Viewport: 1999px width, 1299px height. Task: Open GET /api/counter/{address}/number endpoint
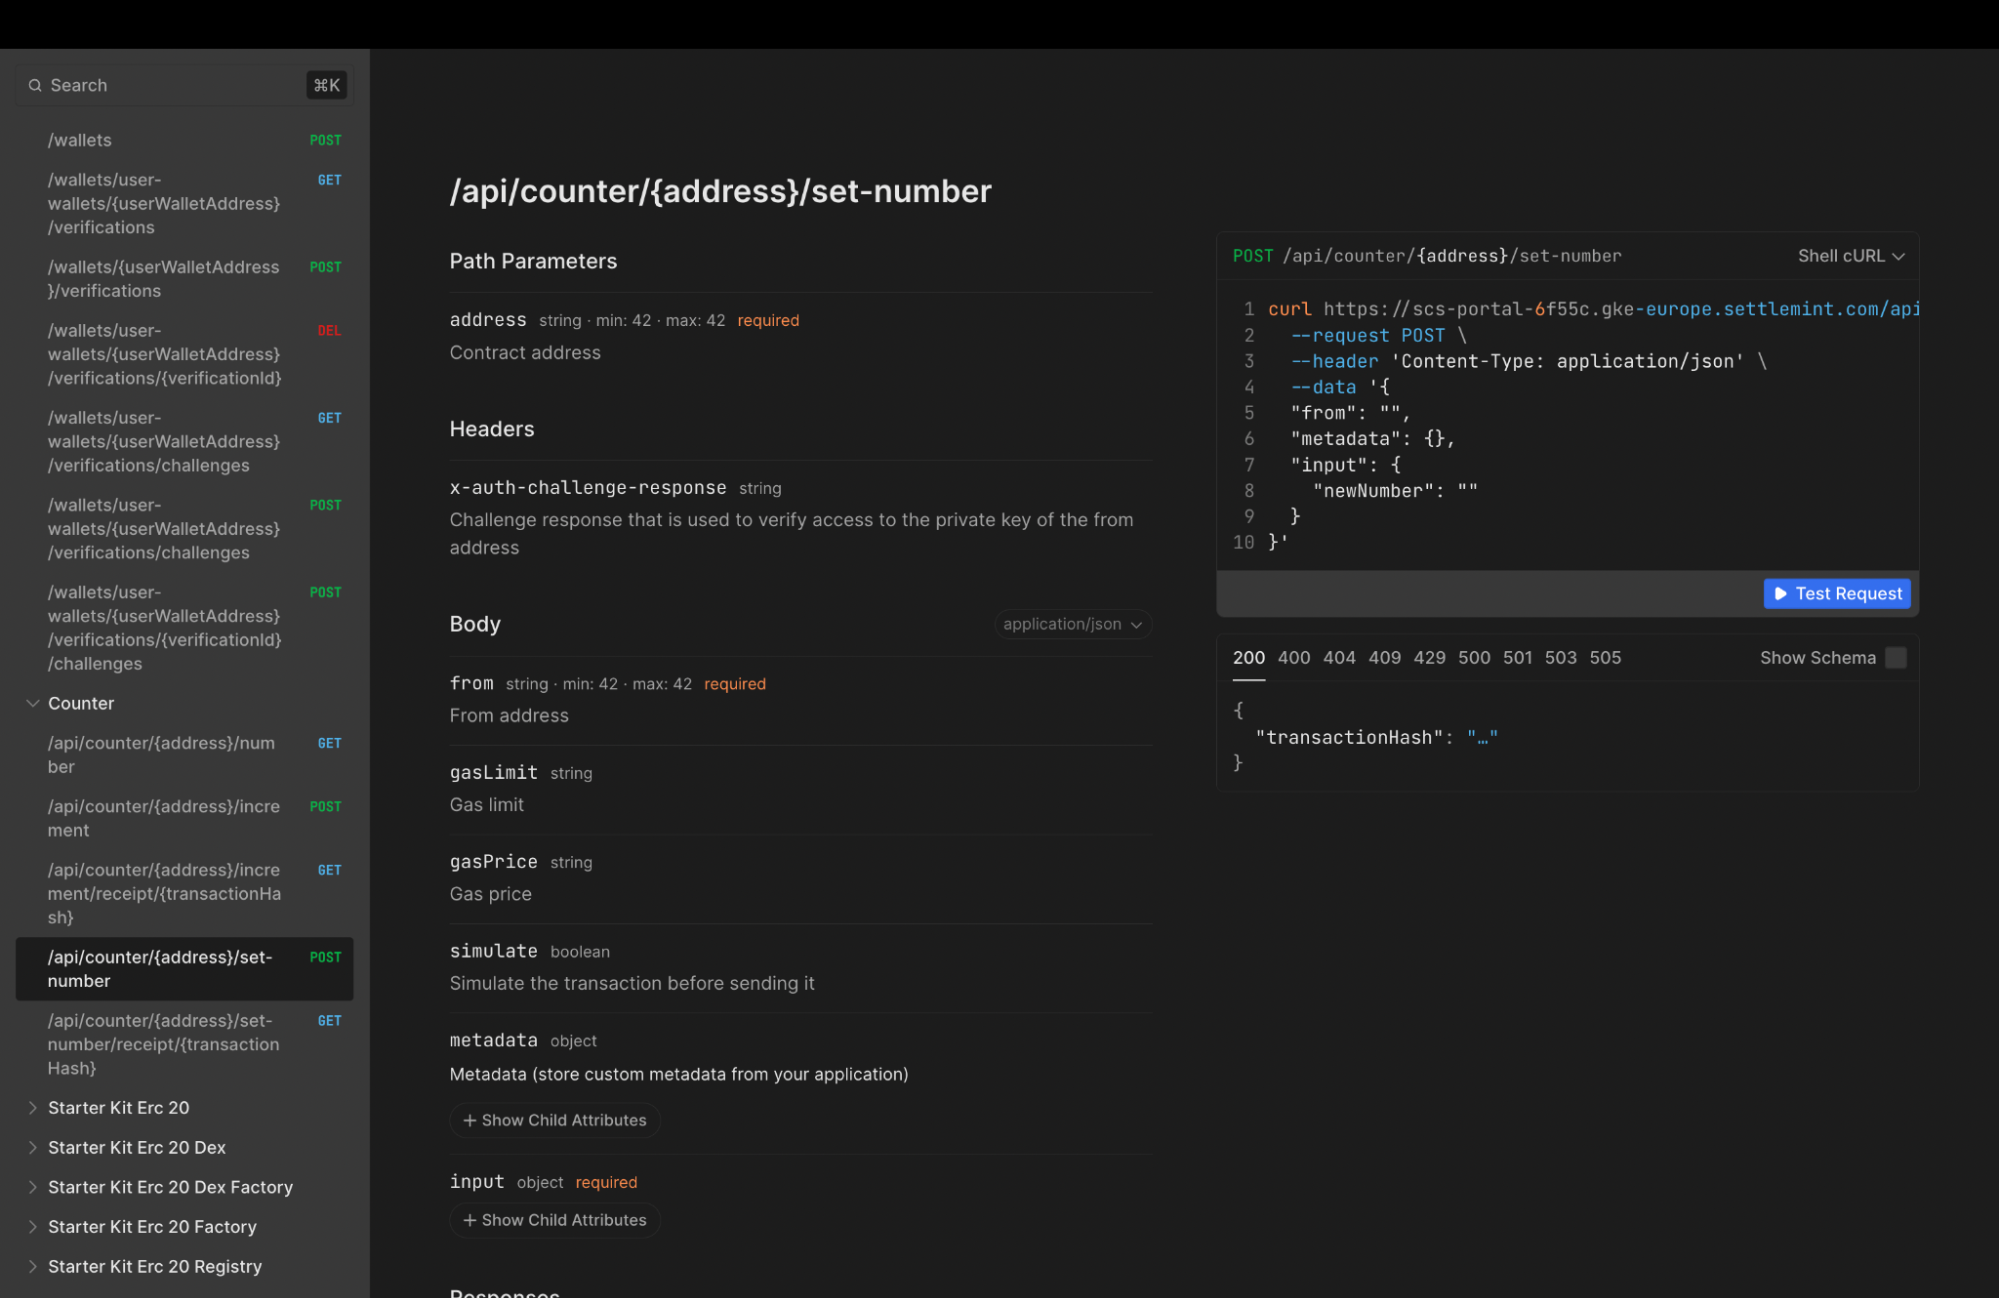pyautogui.click(x=185, y=755)
